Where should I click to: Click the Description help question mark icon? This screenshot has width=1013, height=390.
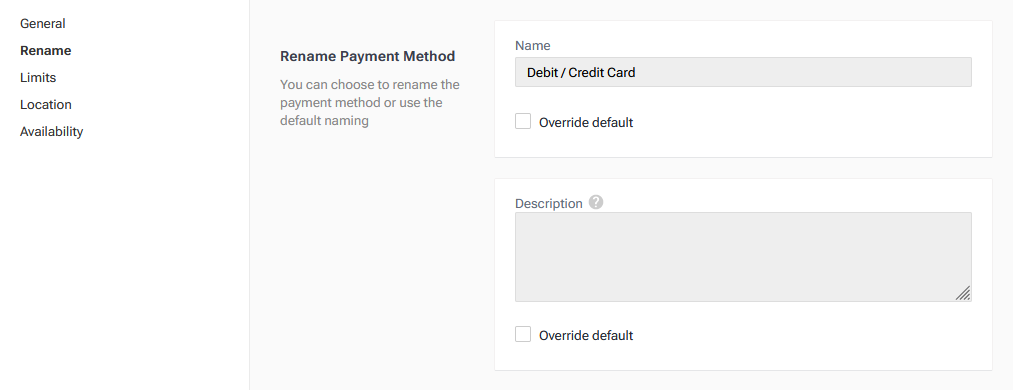click(596, 203)
